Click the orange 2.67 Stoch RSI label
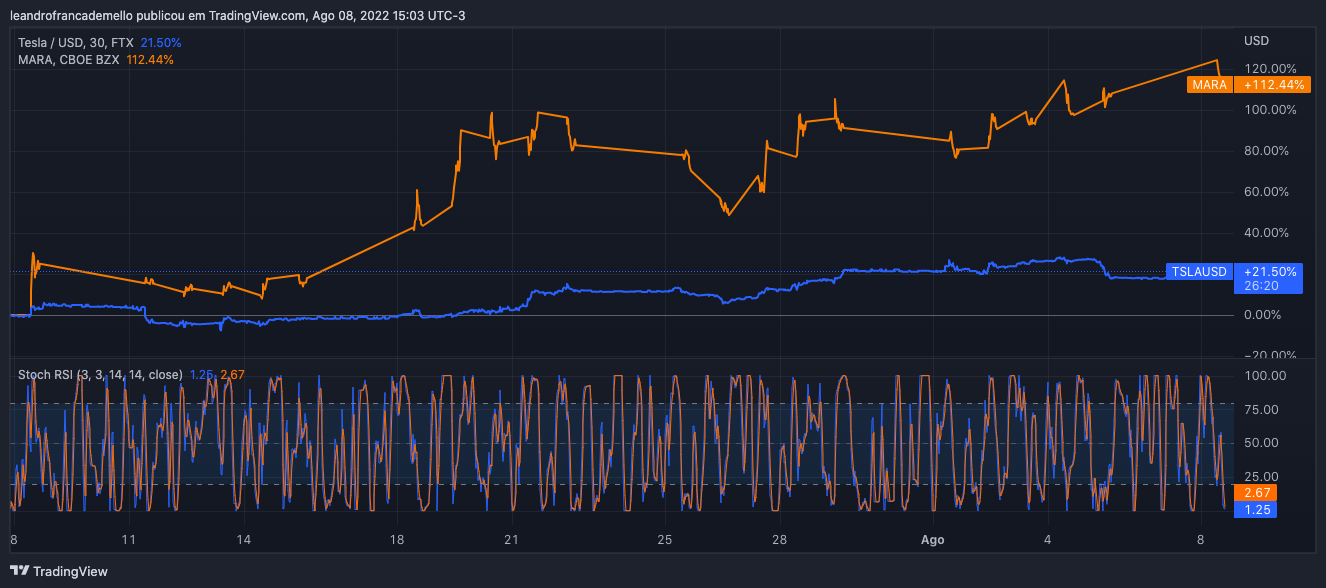The height and width of the screenshot is (588, 1326). (1256, 493)
